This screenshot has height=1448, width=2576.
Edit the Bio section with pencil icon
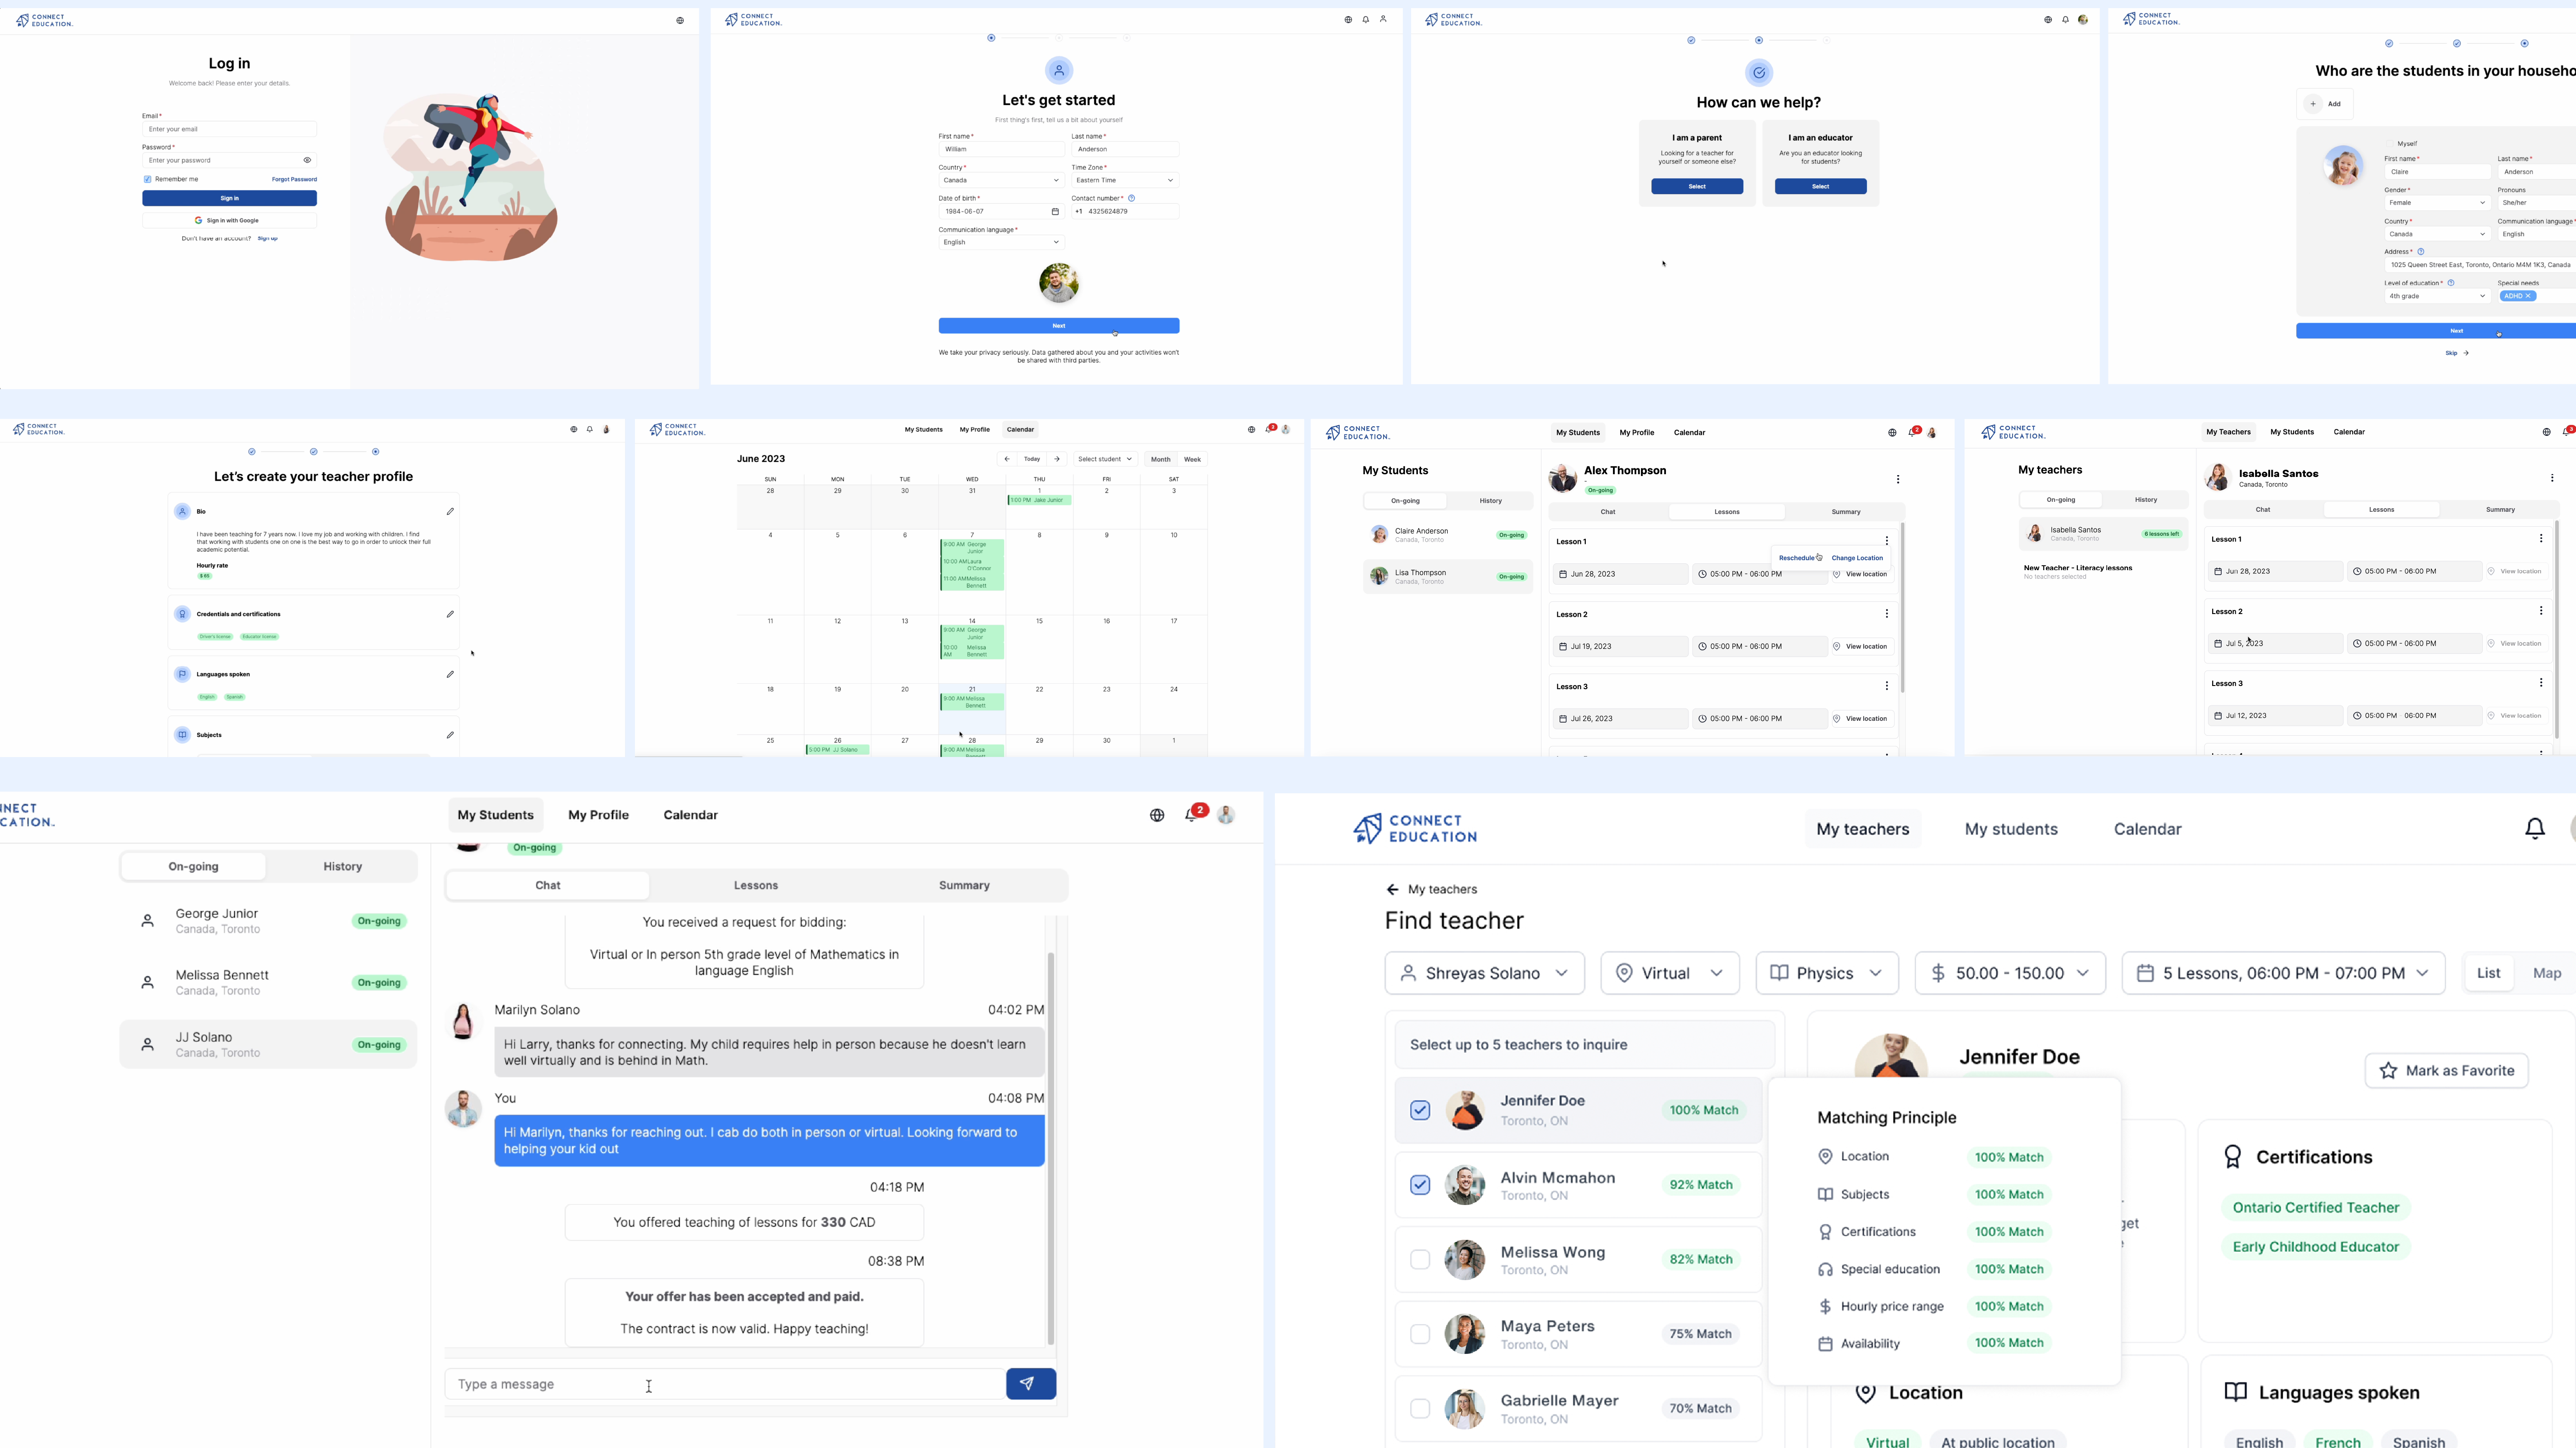click(450, 511)
